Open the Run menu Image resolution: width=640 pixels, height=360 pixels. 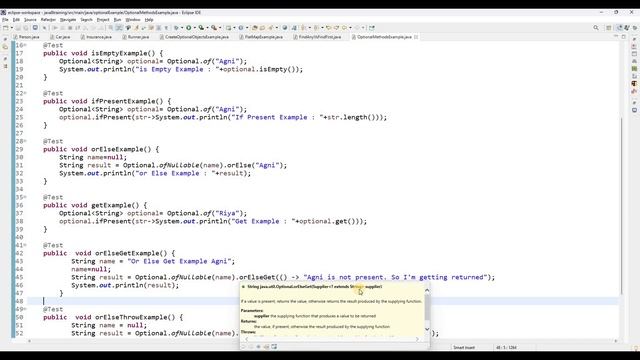point(118,20)
